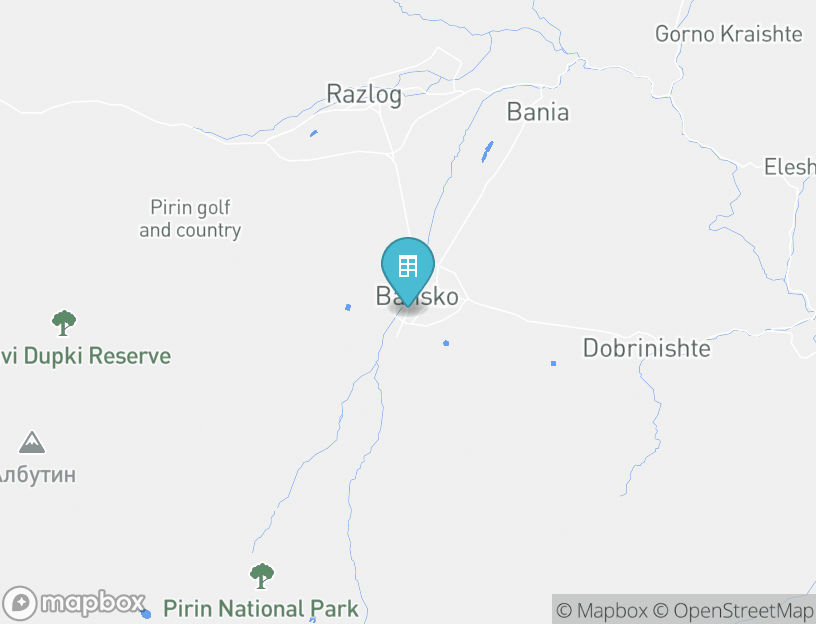Click the Bansko town label
This screenshot has width=816, height=624.
click(x=417, y=296)
